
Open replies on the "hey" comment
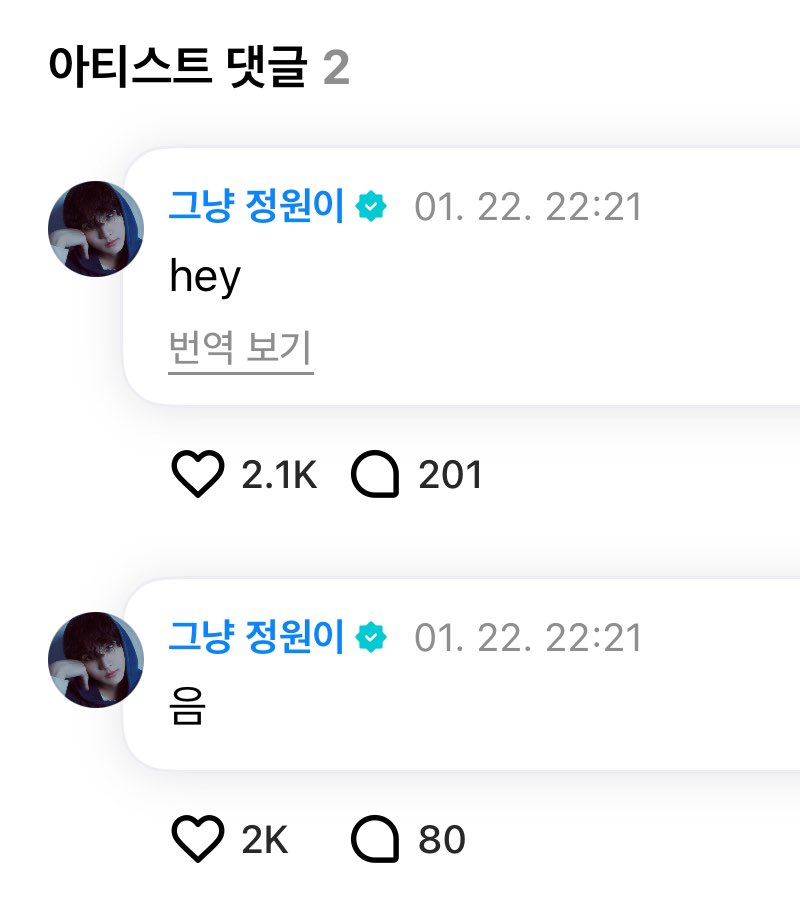375,475
